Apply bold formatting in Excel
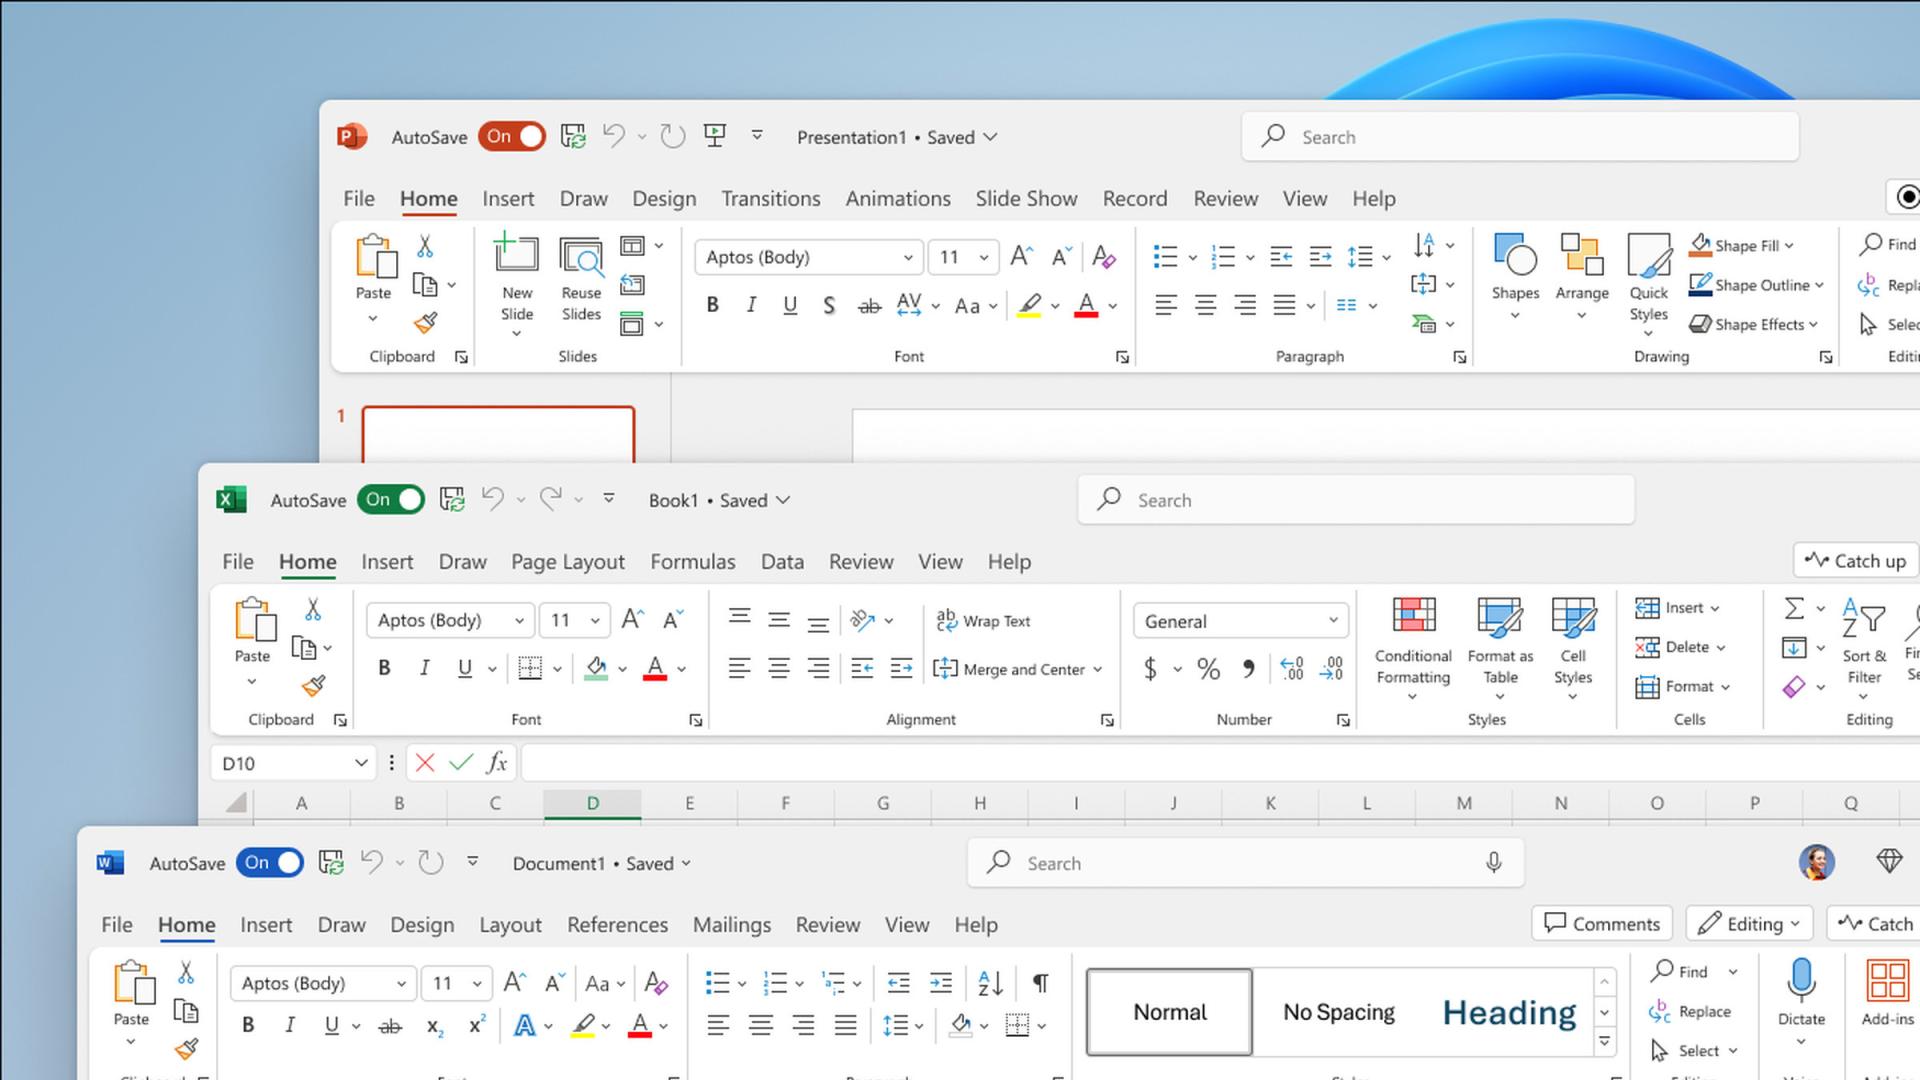The width and height of the screenshot is (1920, 1080). 384,668
